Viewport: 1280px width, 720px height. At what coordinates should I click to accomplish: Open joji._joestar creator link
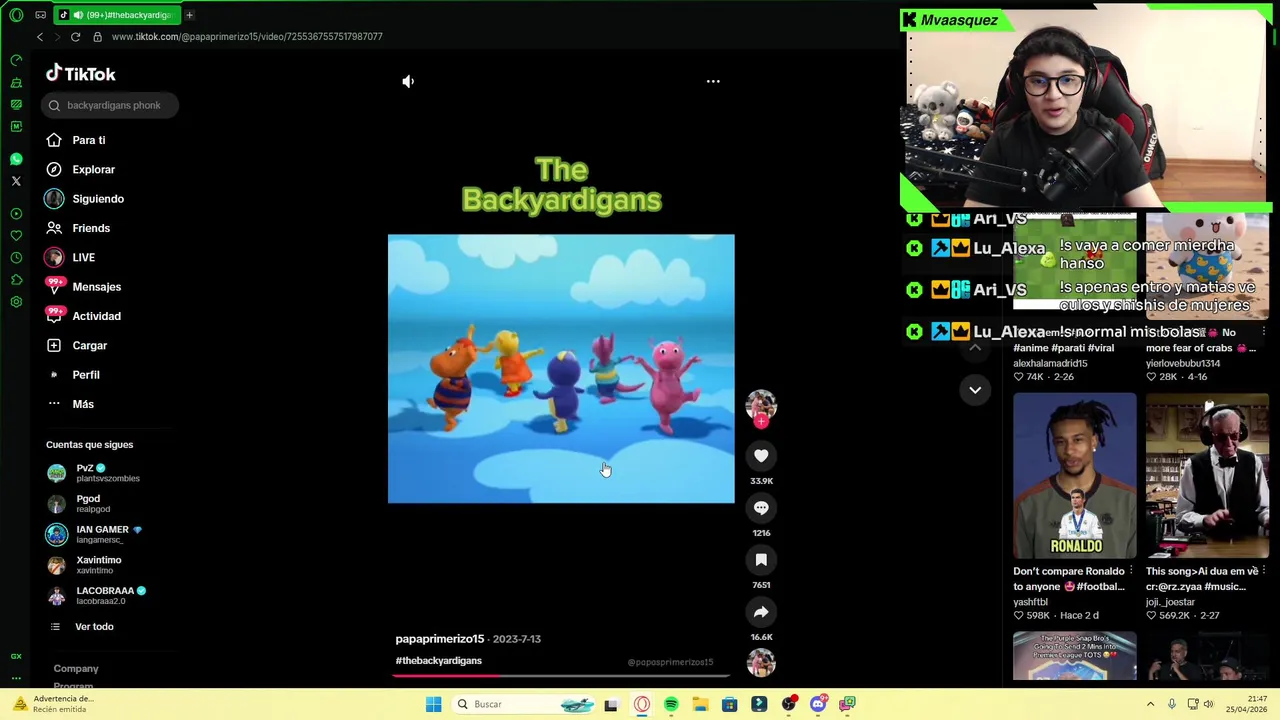[1170, 602]
